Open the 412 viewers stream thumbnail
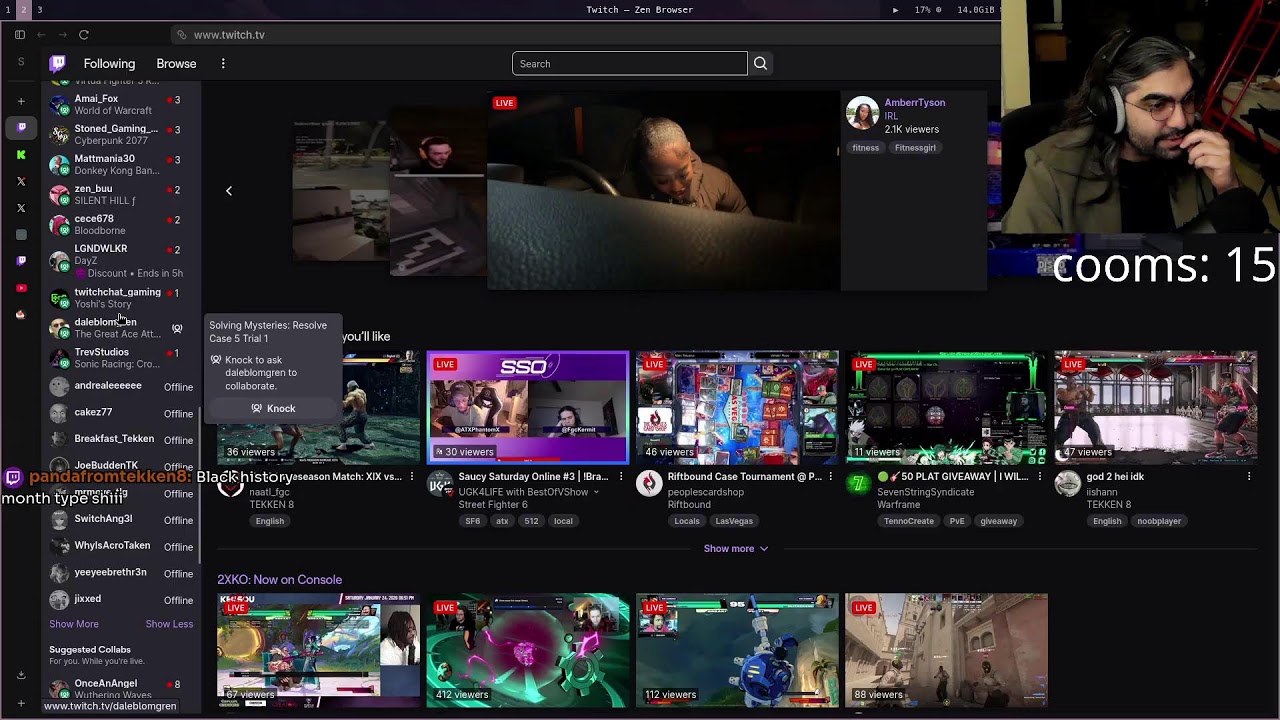1280x720 pixels. 528,650
